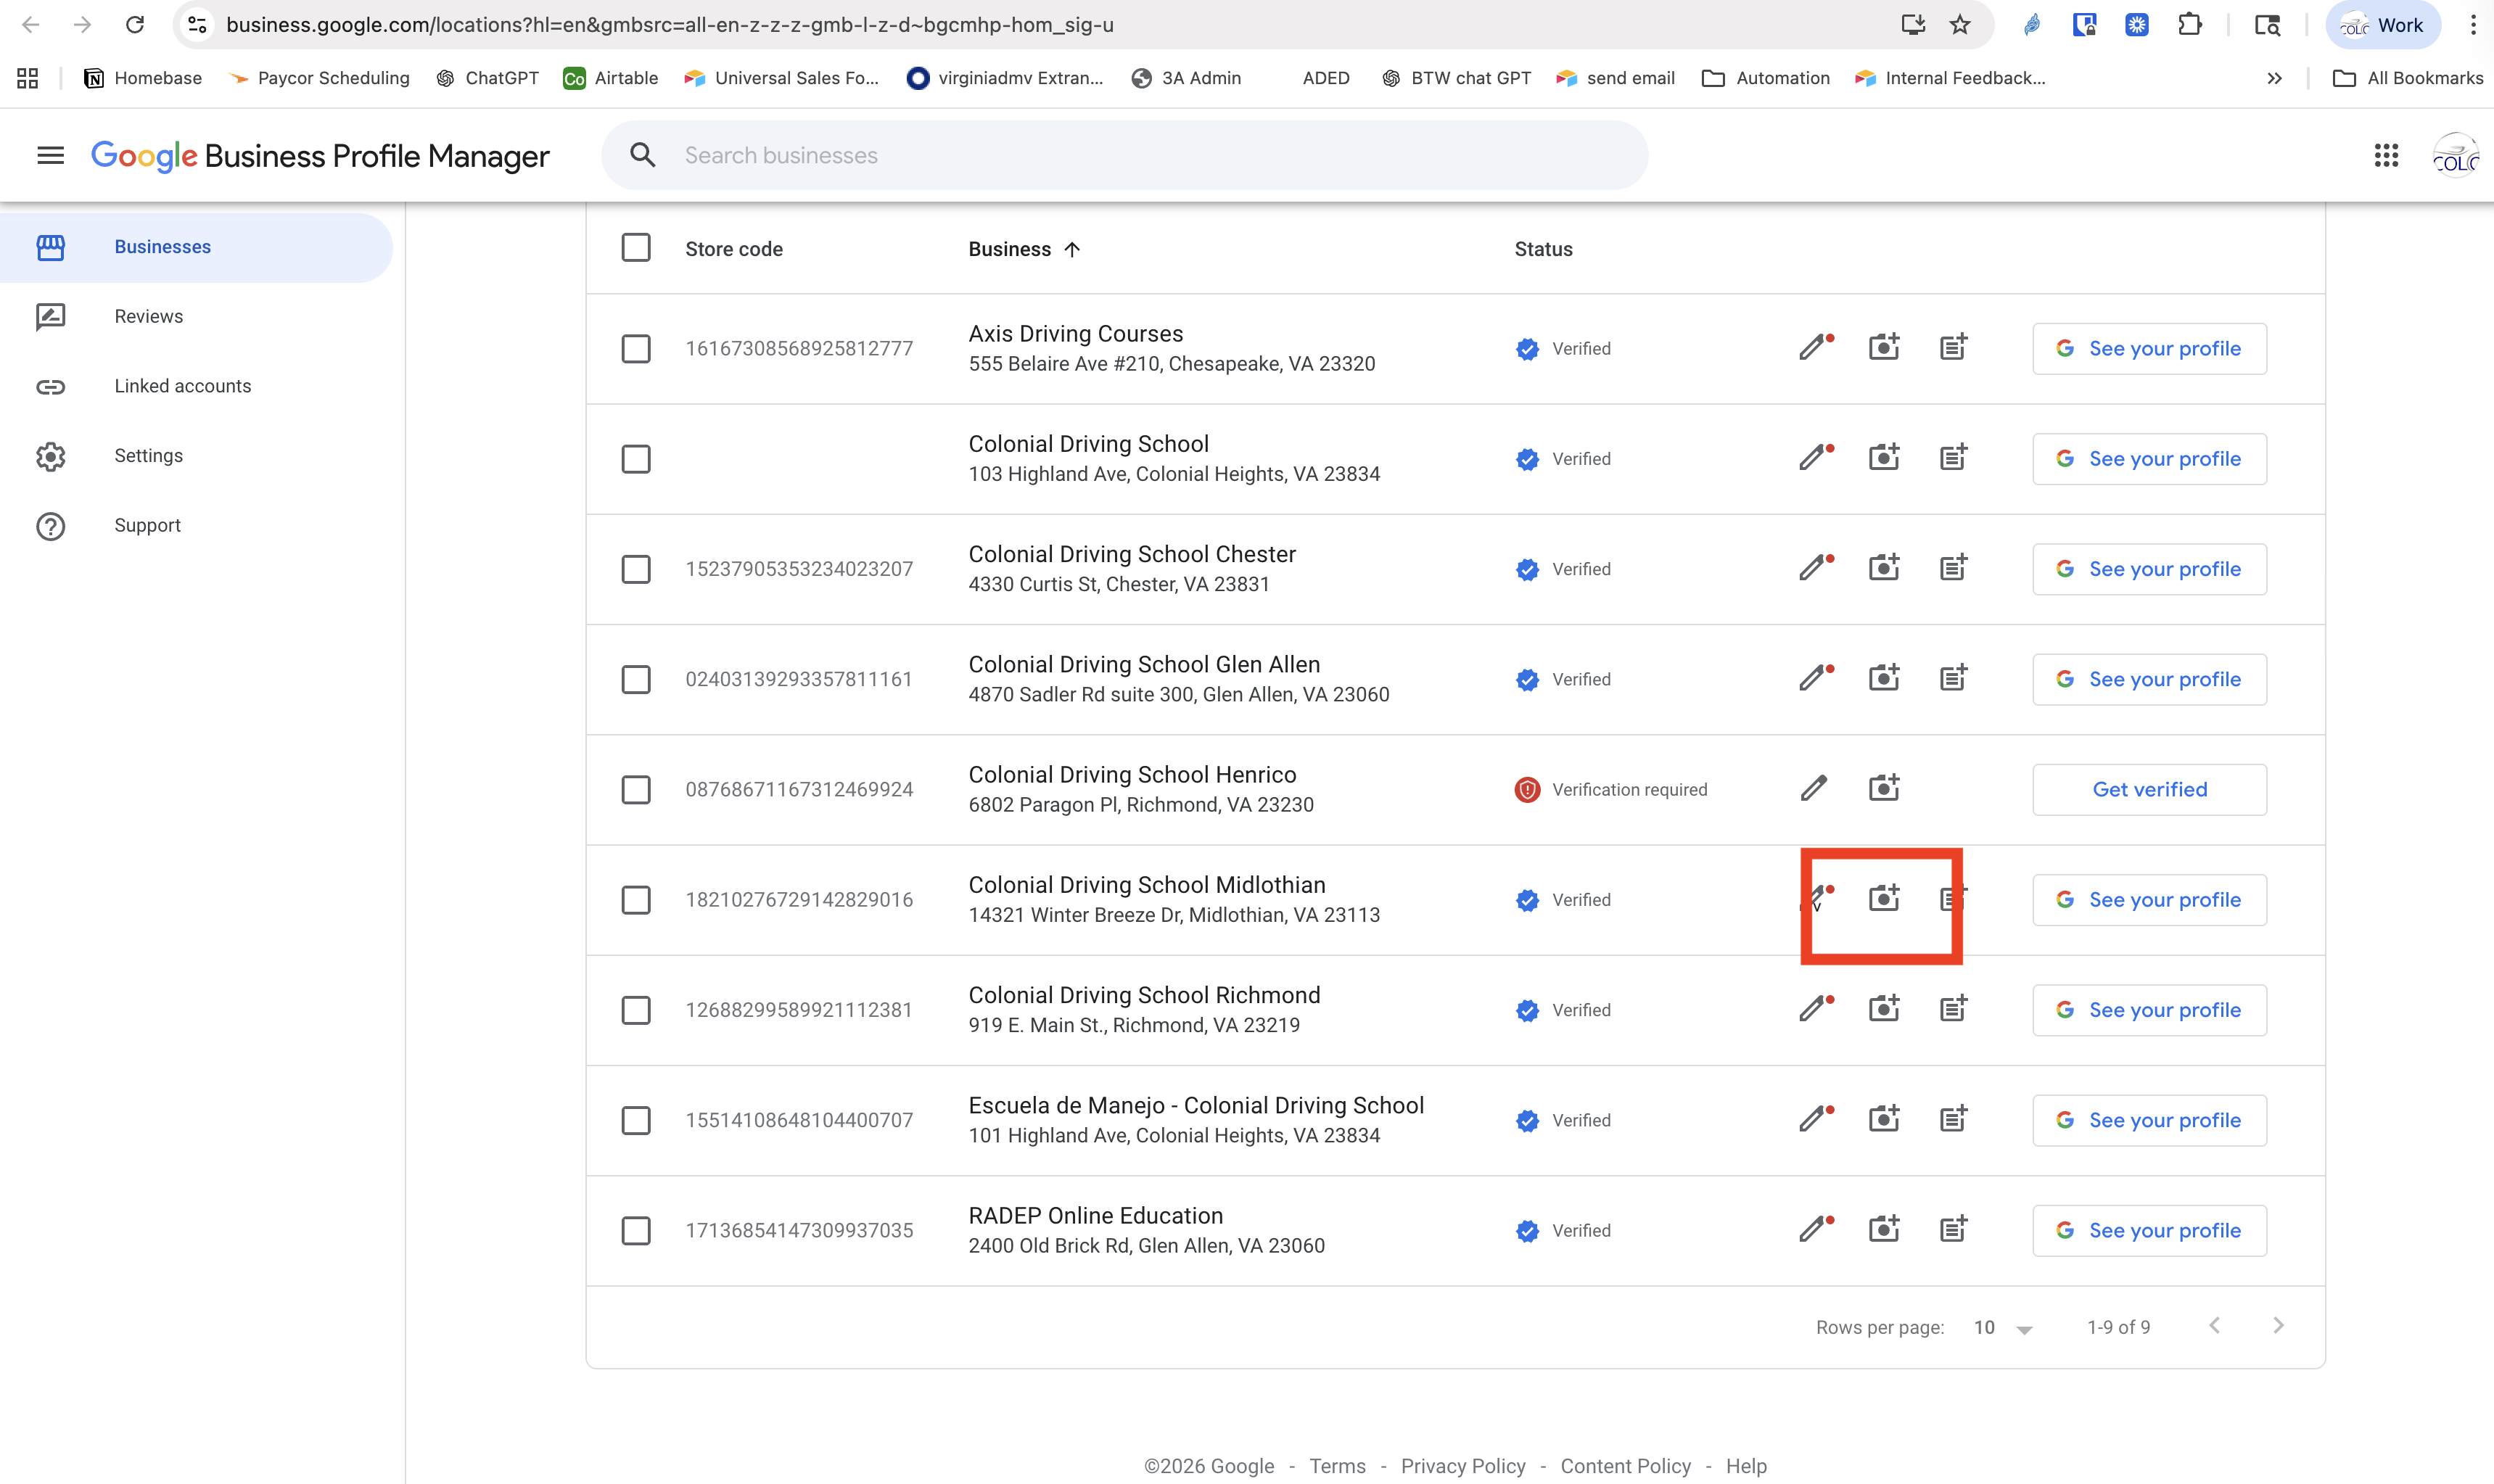Image resolution: width=2494 pixels, height=1484 pixels.
Task: See your profile for Colonial Driving School Midlothian
Action: (2149, 900)
